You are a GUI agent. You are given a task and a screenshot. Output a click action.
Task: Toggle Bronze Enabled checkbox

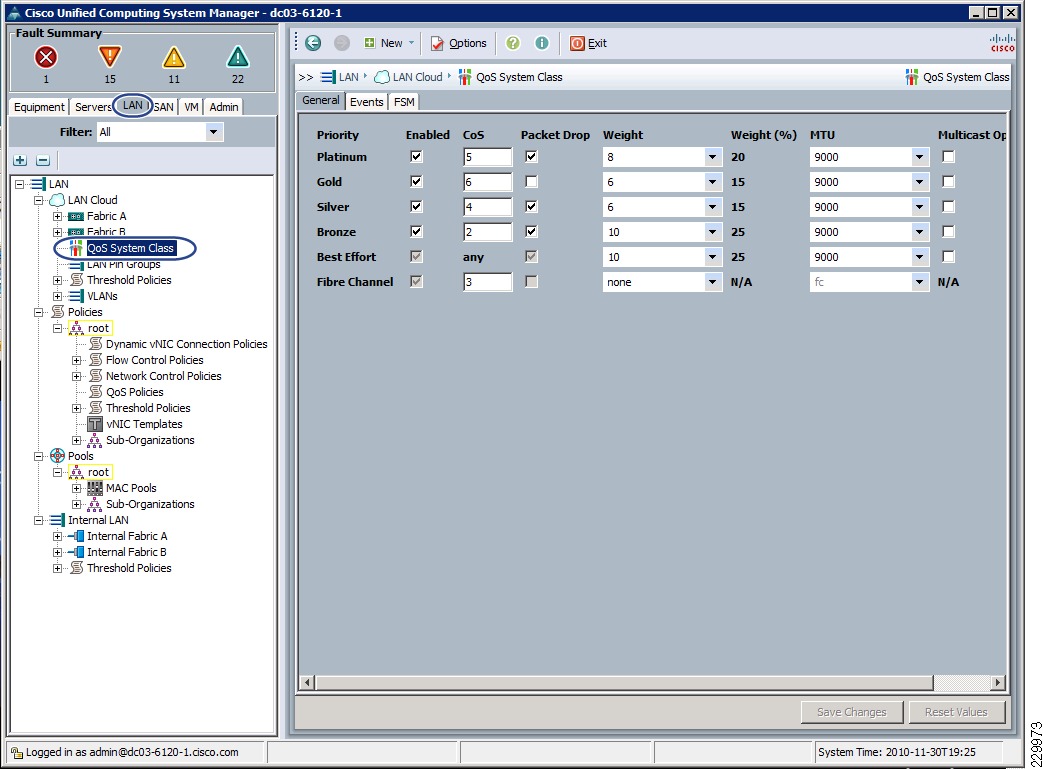pyautogui.click(x=416, y=231)
